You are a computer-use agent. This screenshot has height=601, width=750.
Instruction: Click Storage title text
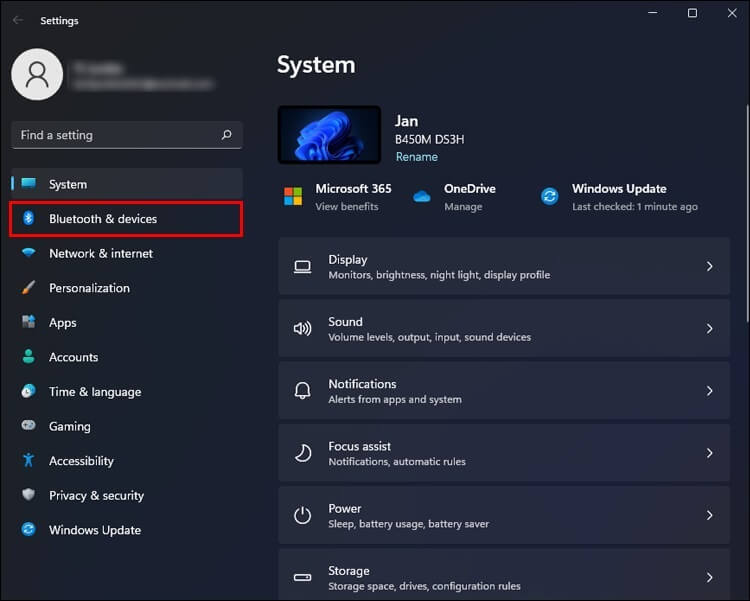pos(349,571)
